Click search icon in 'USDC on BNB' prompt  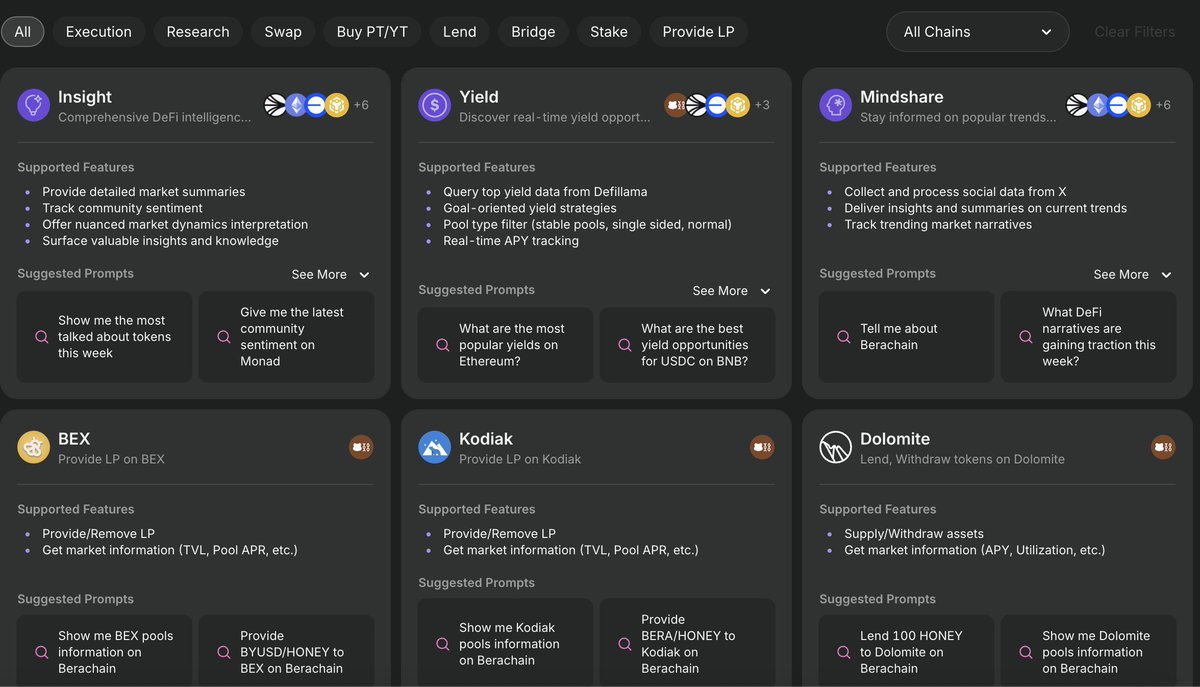click(x=625, y=345)
